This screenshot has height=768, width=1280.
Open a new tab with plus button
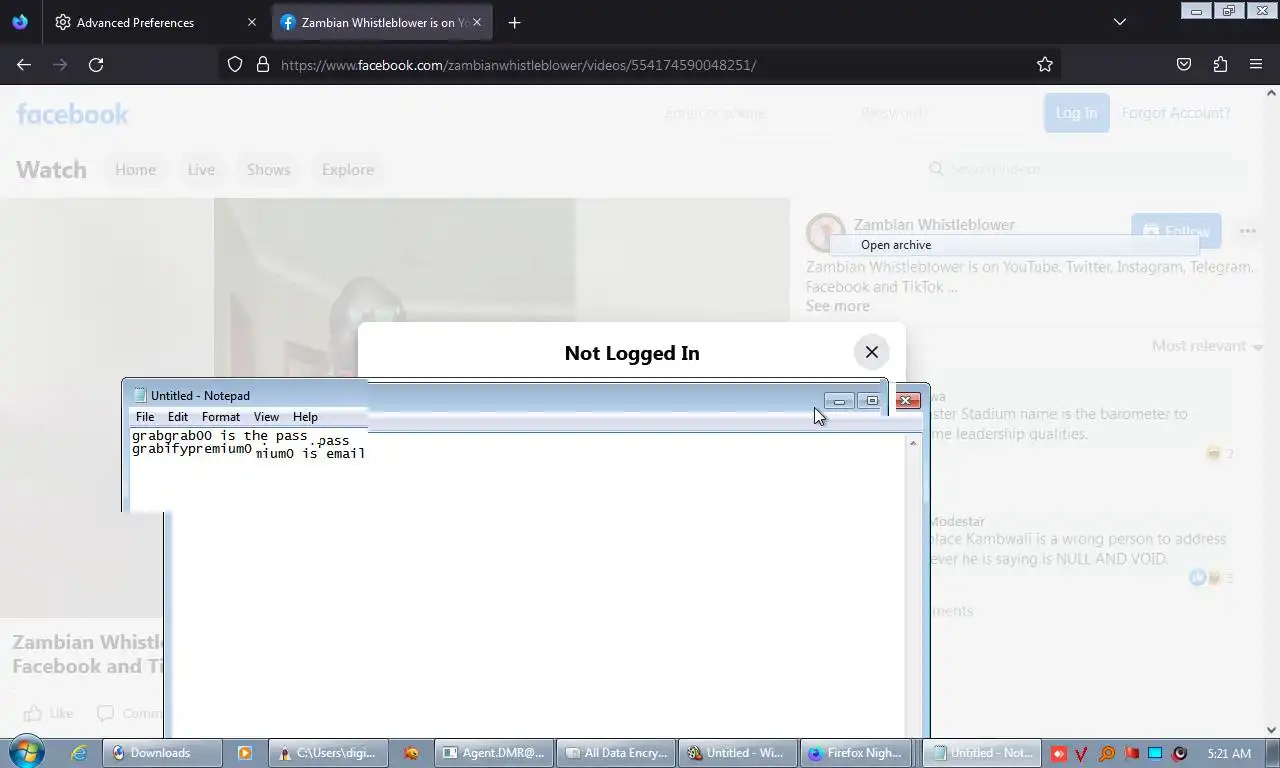pos(514,22)
